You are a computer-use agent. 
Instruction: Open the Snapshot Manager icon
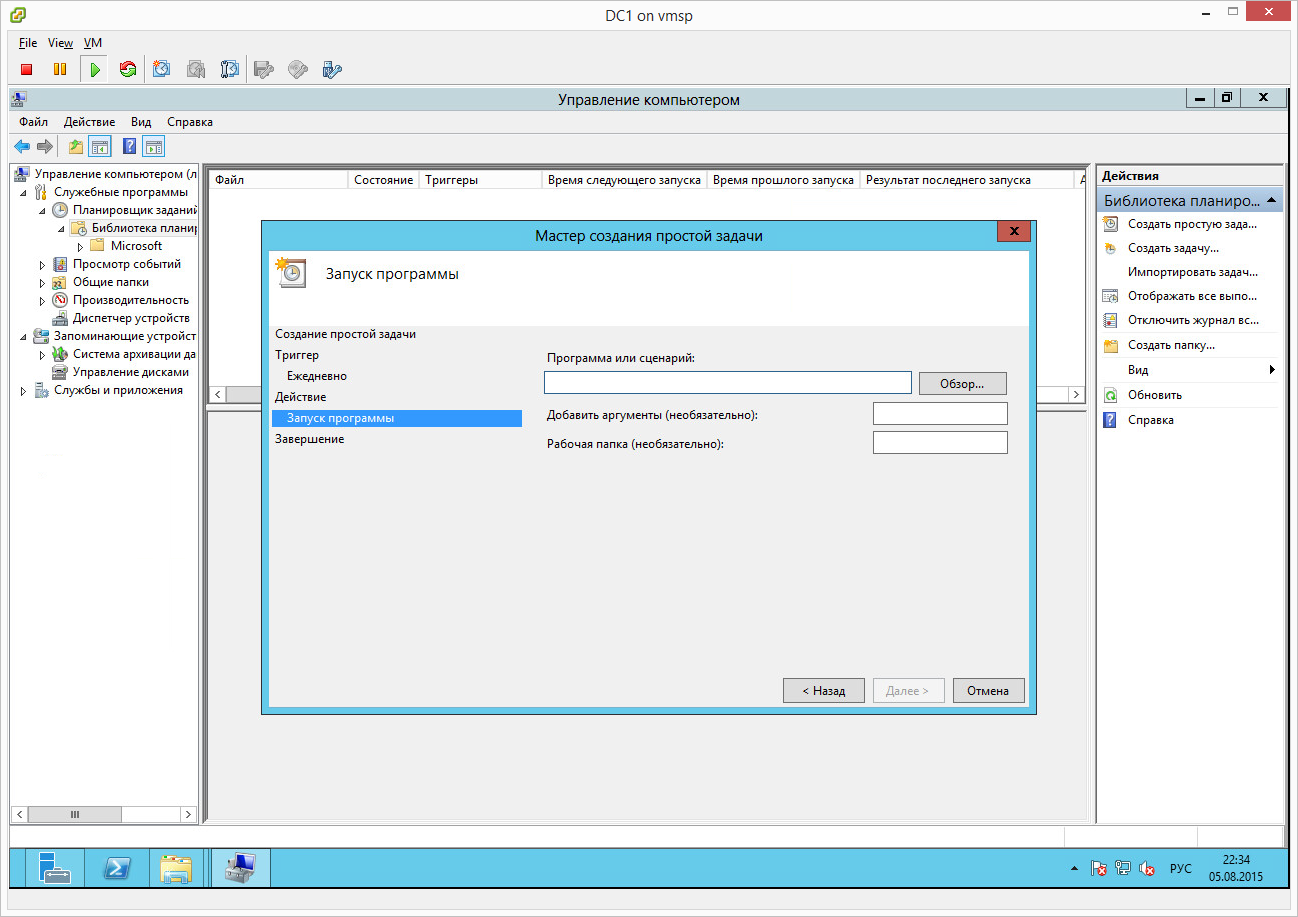(230, 69)
